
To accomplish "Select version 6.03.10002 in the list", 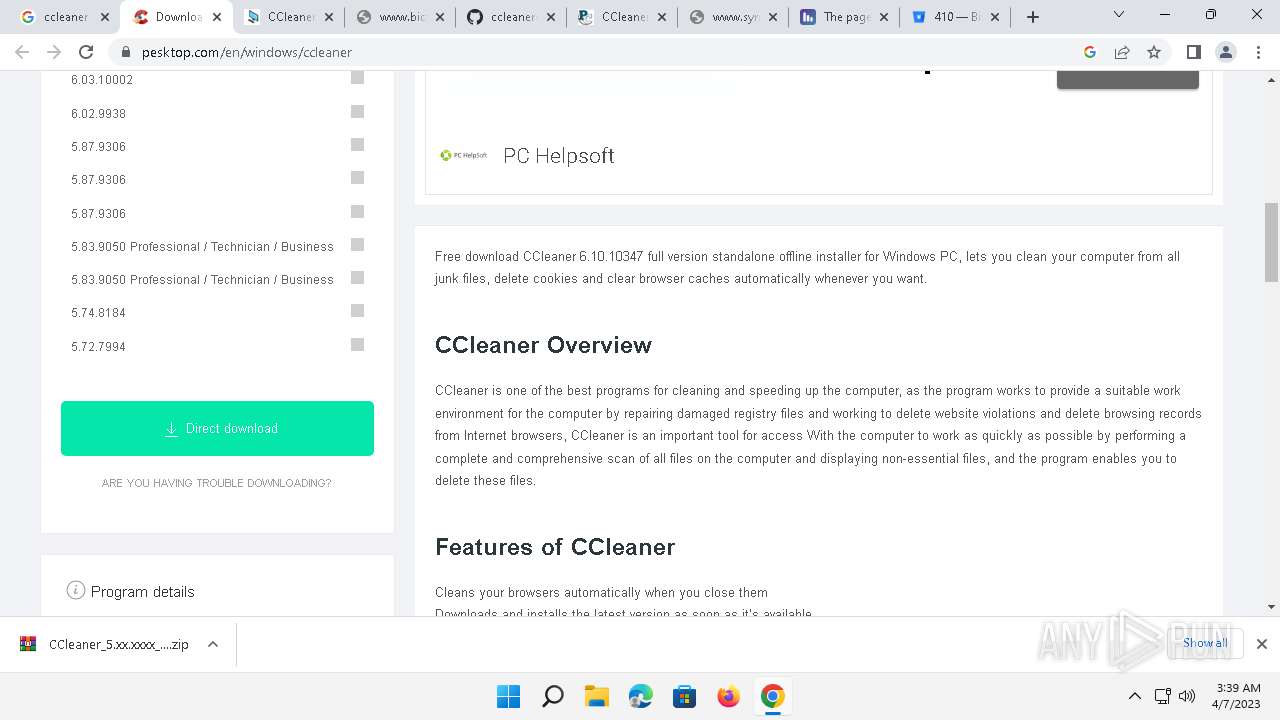I will [102, 79].
